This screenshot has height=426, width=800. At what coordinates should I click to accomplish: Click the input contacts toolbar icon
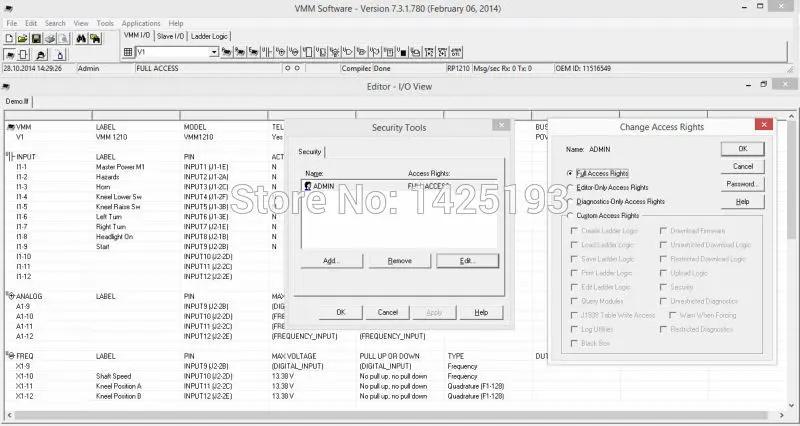click(x=267, y=52)
